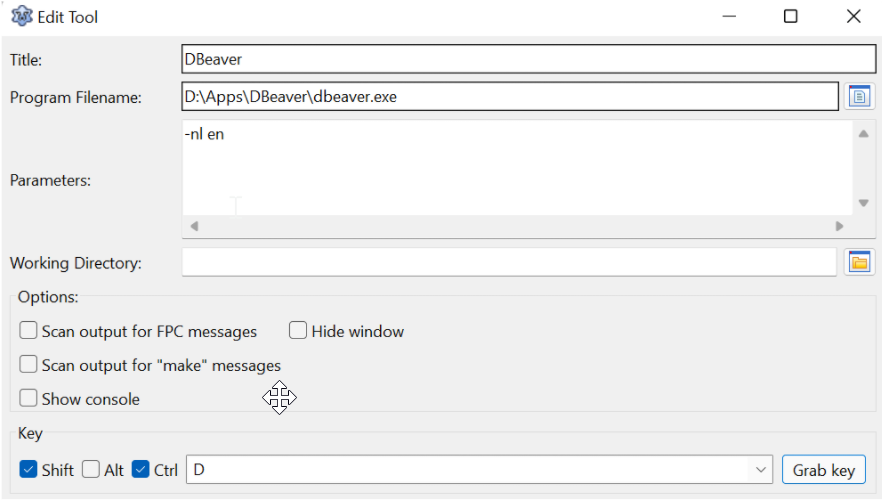
Task: Enable the Alt modifier checkbox
Action: pyautogui.click(x=91, y=469)
